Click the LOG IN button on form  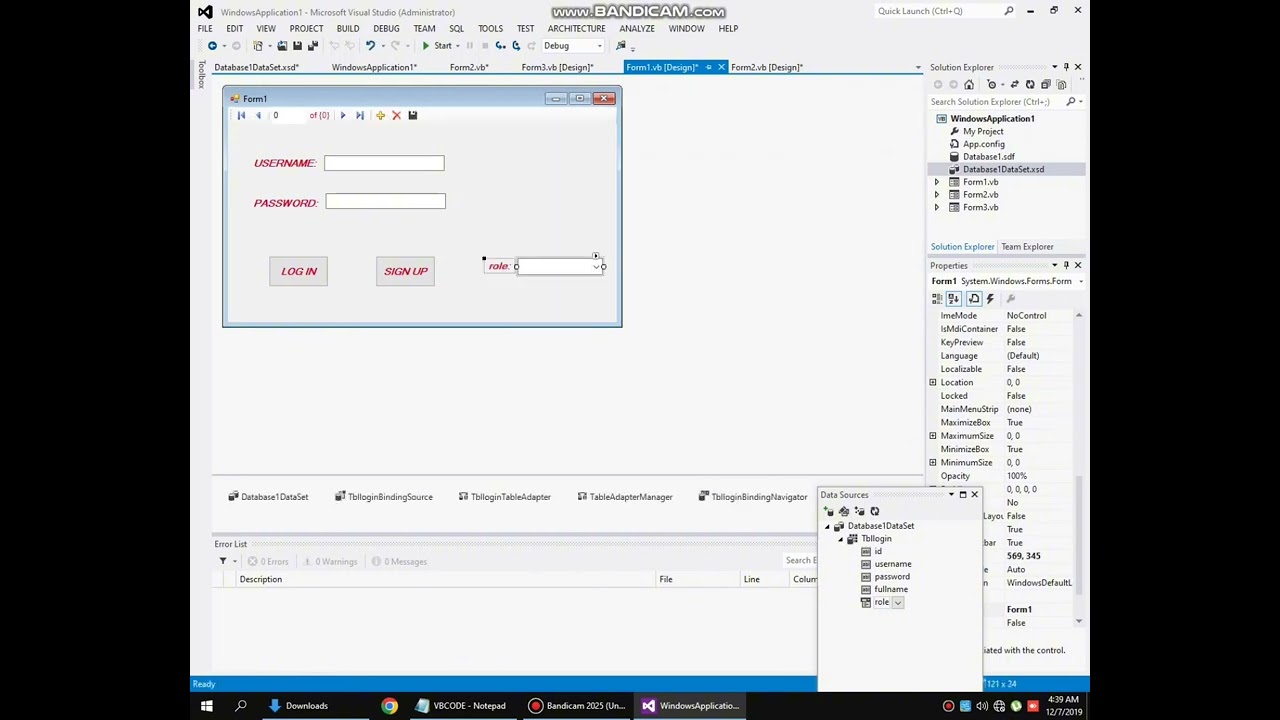pyautogui.click(x=298, y=271)
